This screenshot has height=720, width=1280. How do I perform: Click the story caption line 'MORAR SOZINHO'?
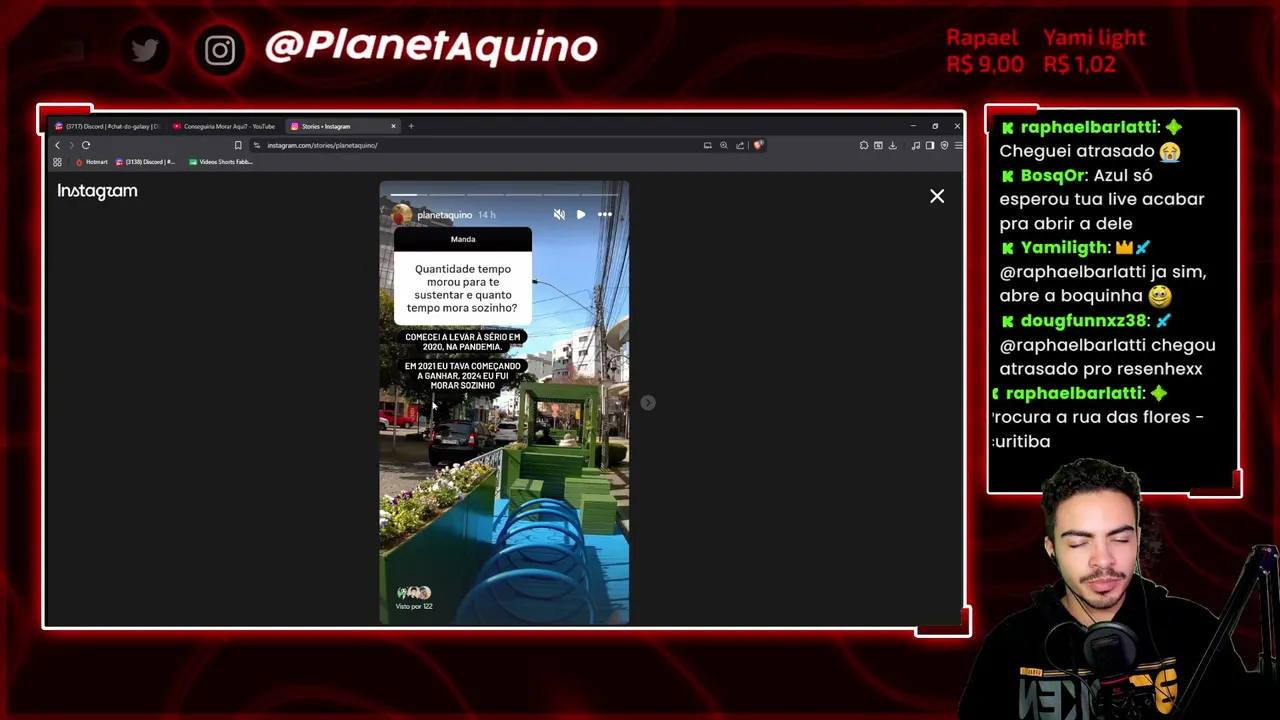pyautogui.click(x=463, y=386)
